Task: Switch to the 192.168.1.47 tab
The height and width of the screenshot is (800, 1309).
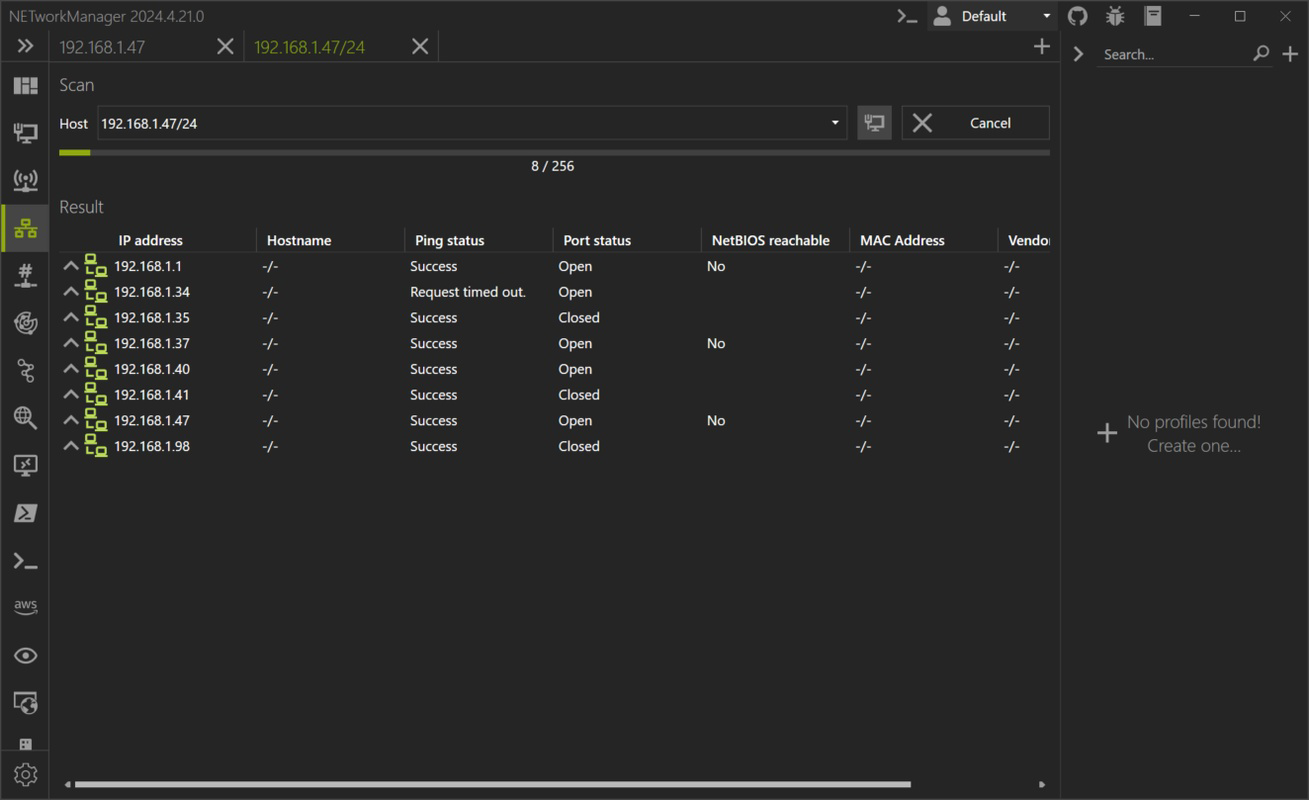Action: (102, 47)
